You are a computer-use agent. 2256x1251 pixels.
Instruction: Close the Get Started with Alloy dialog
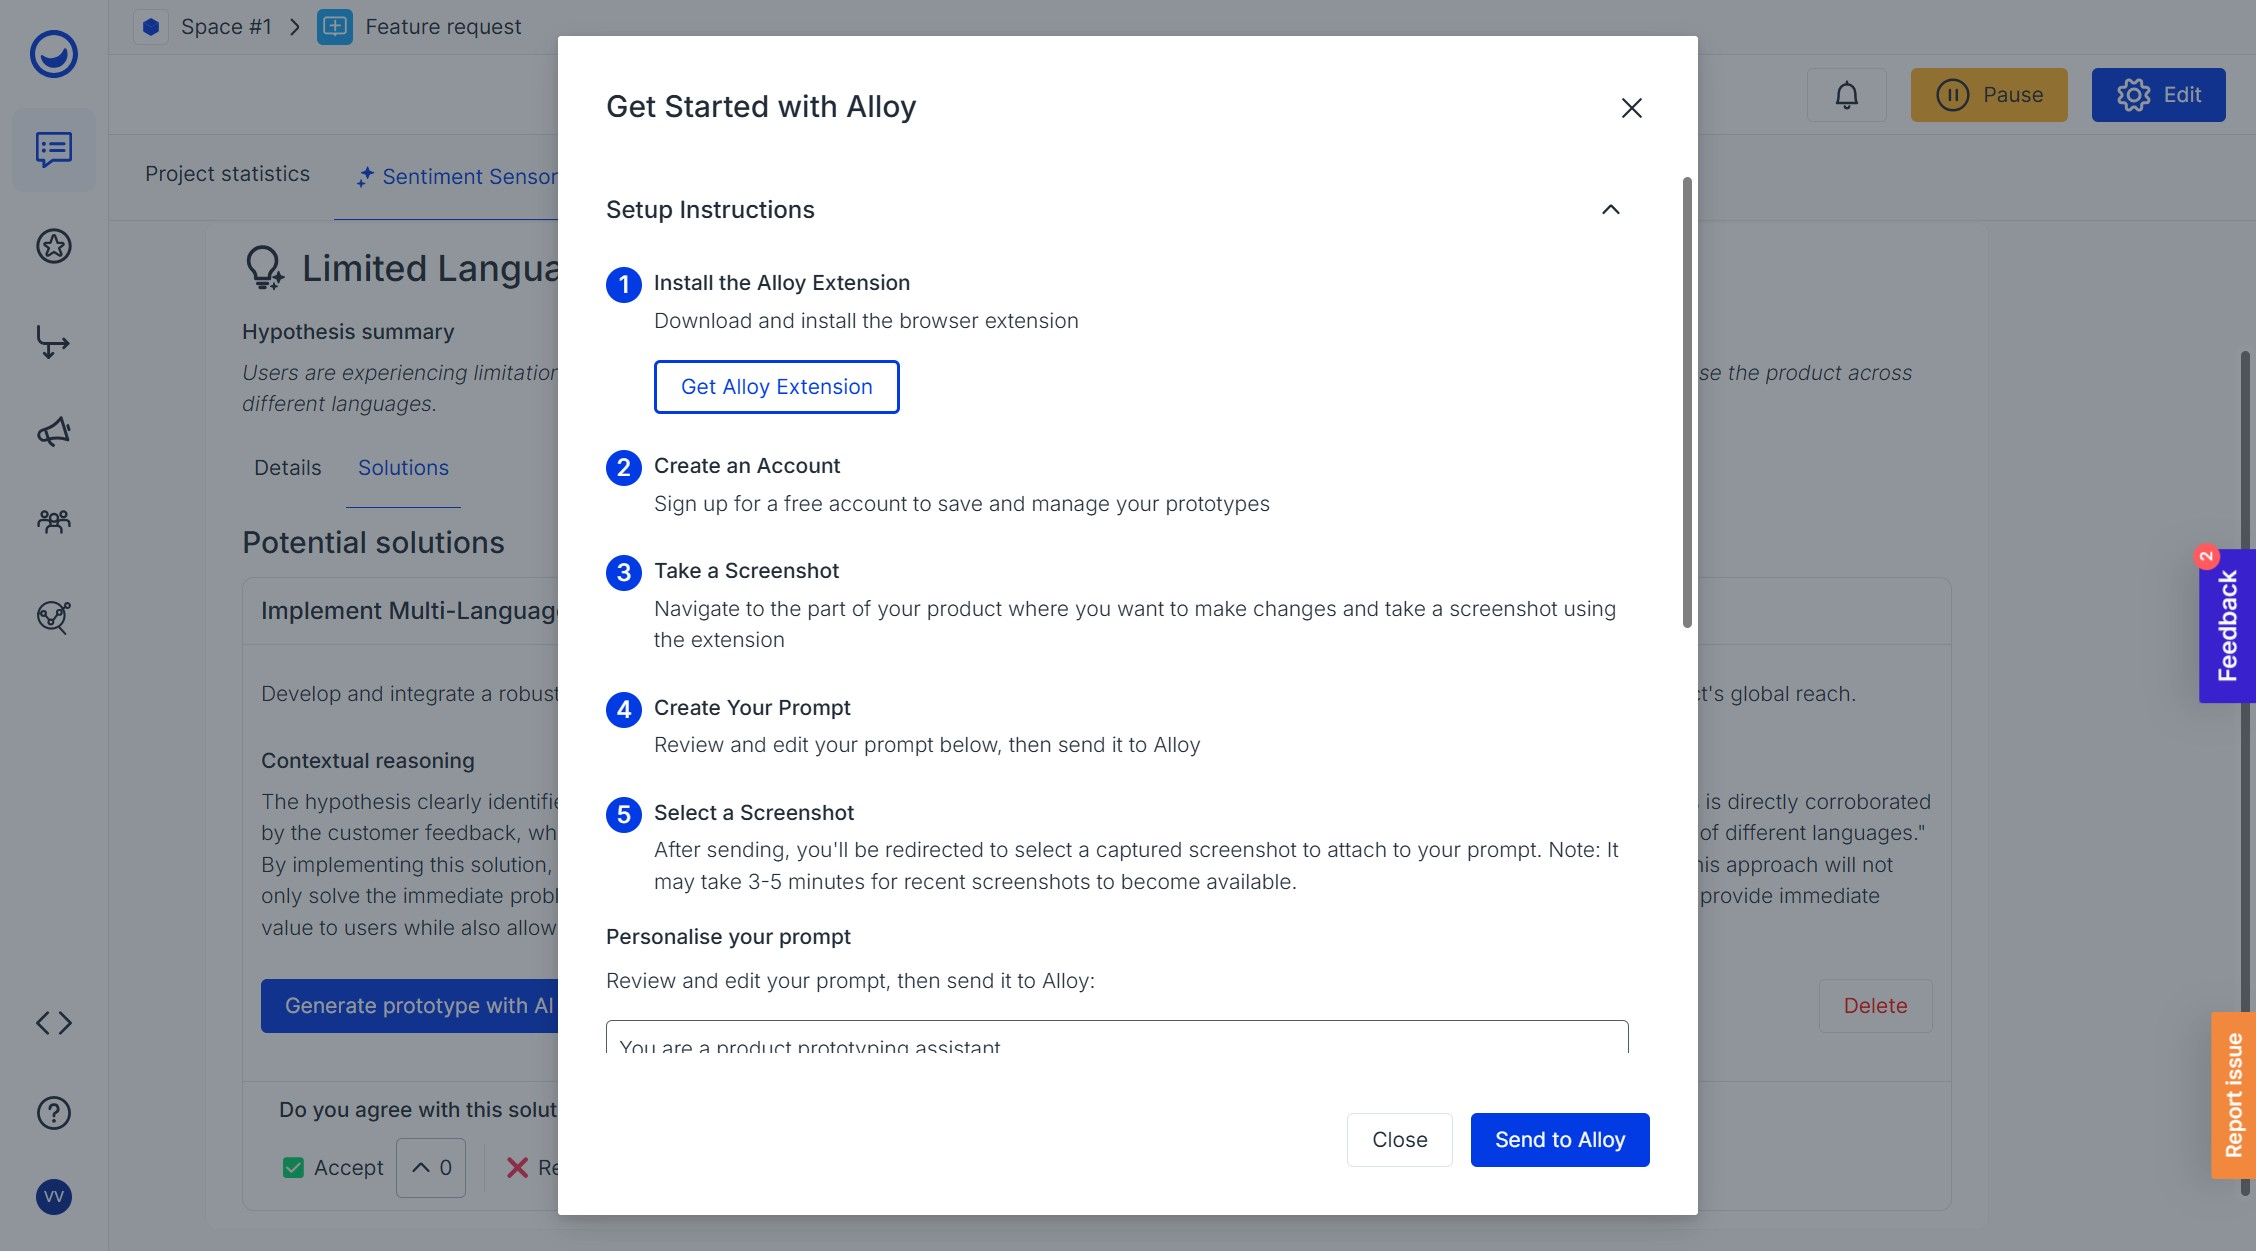point(1631,108)
